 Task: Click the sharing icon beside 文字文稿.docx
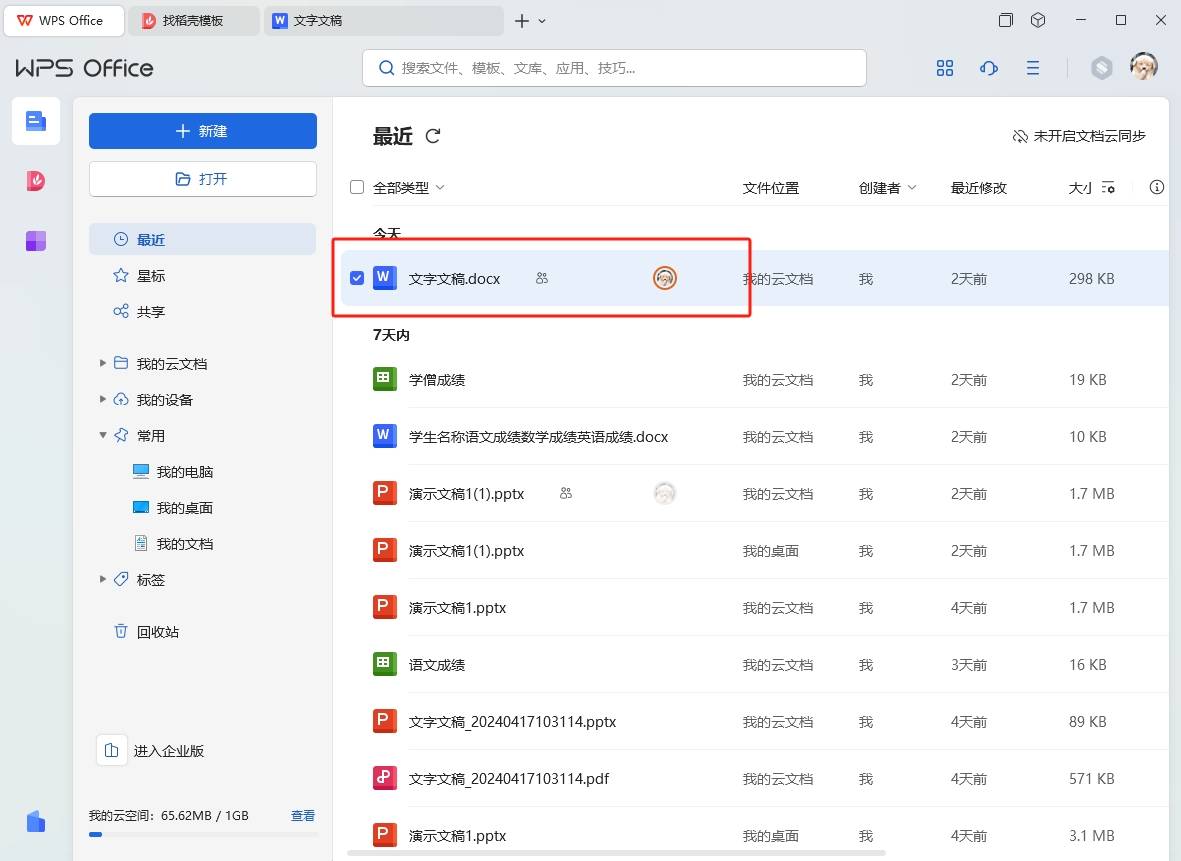pyautogui.click(x=541, y=279)
